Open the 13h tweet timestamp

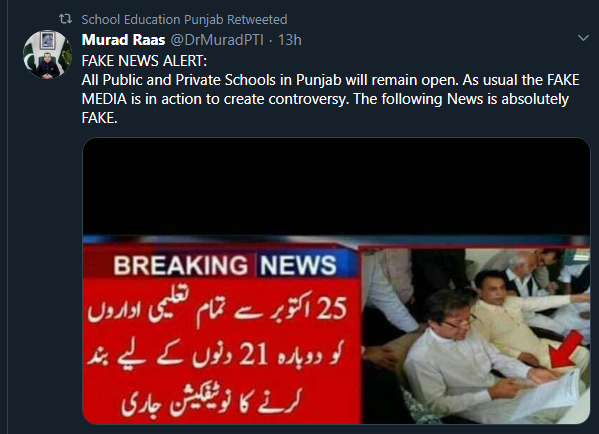coord(290,40)
